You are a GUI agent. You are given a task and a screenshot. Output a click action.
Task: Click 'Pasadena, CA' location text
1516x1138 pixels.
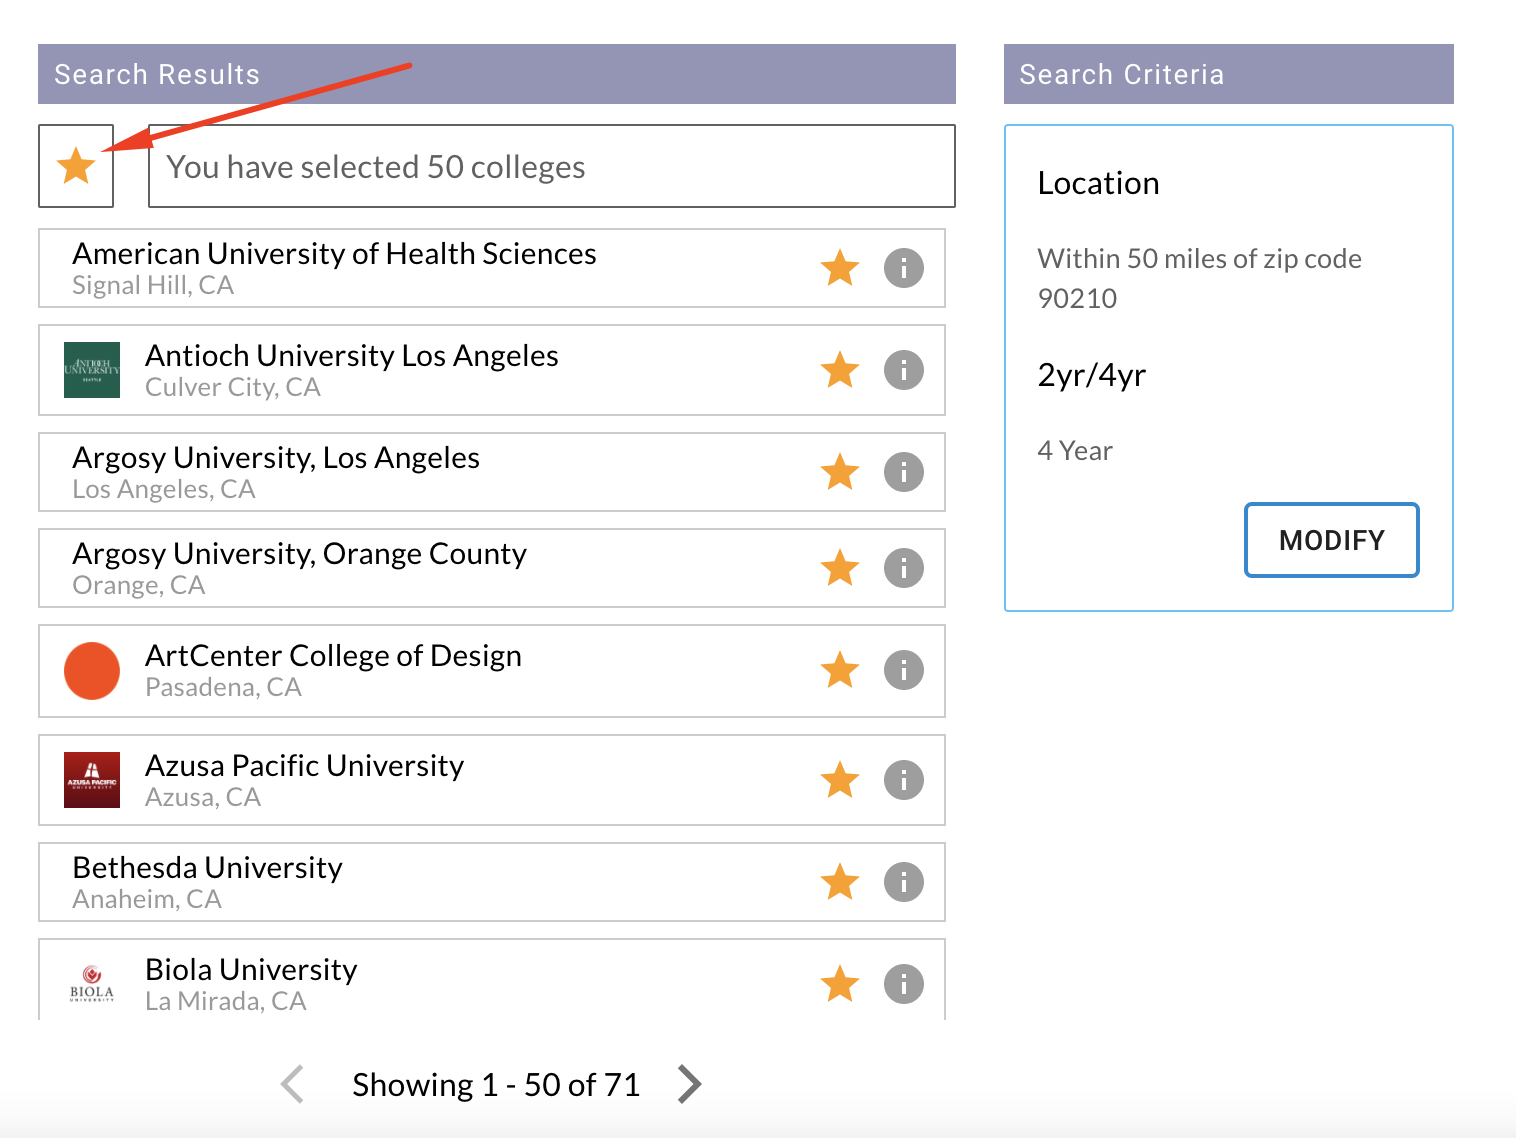[x=224, y=688]
